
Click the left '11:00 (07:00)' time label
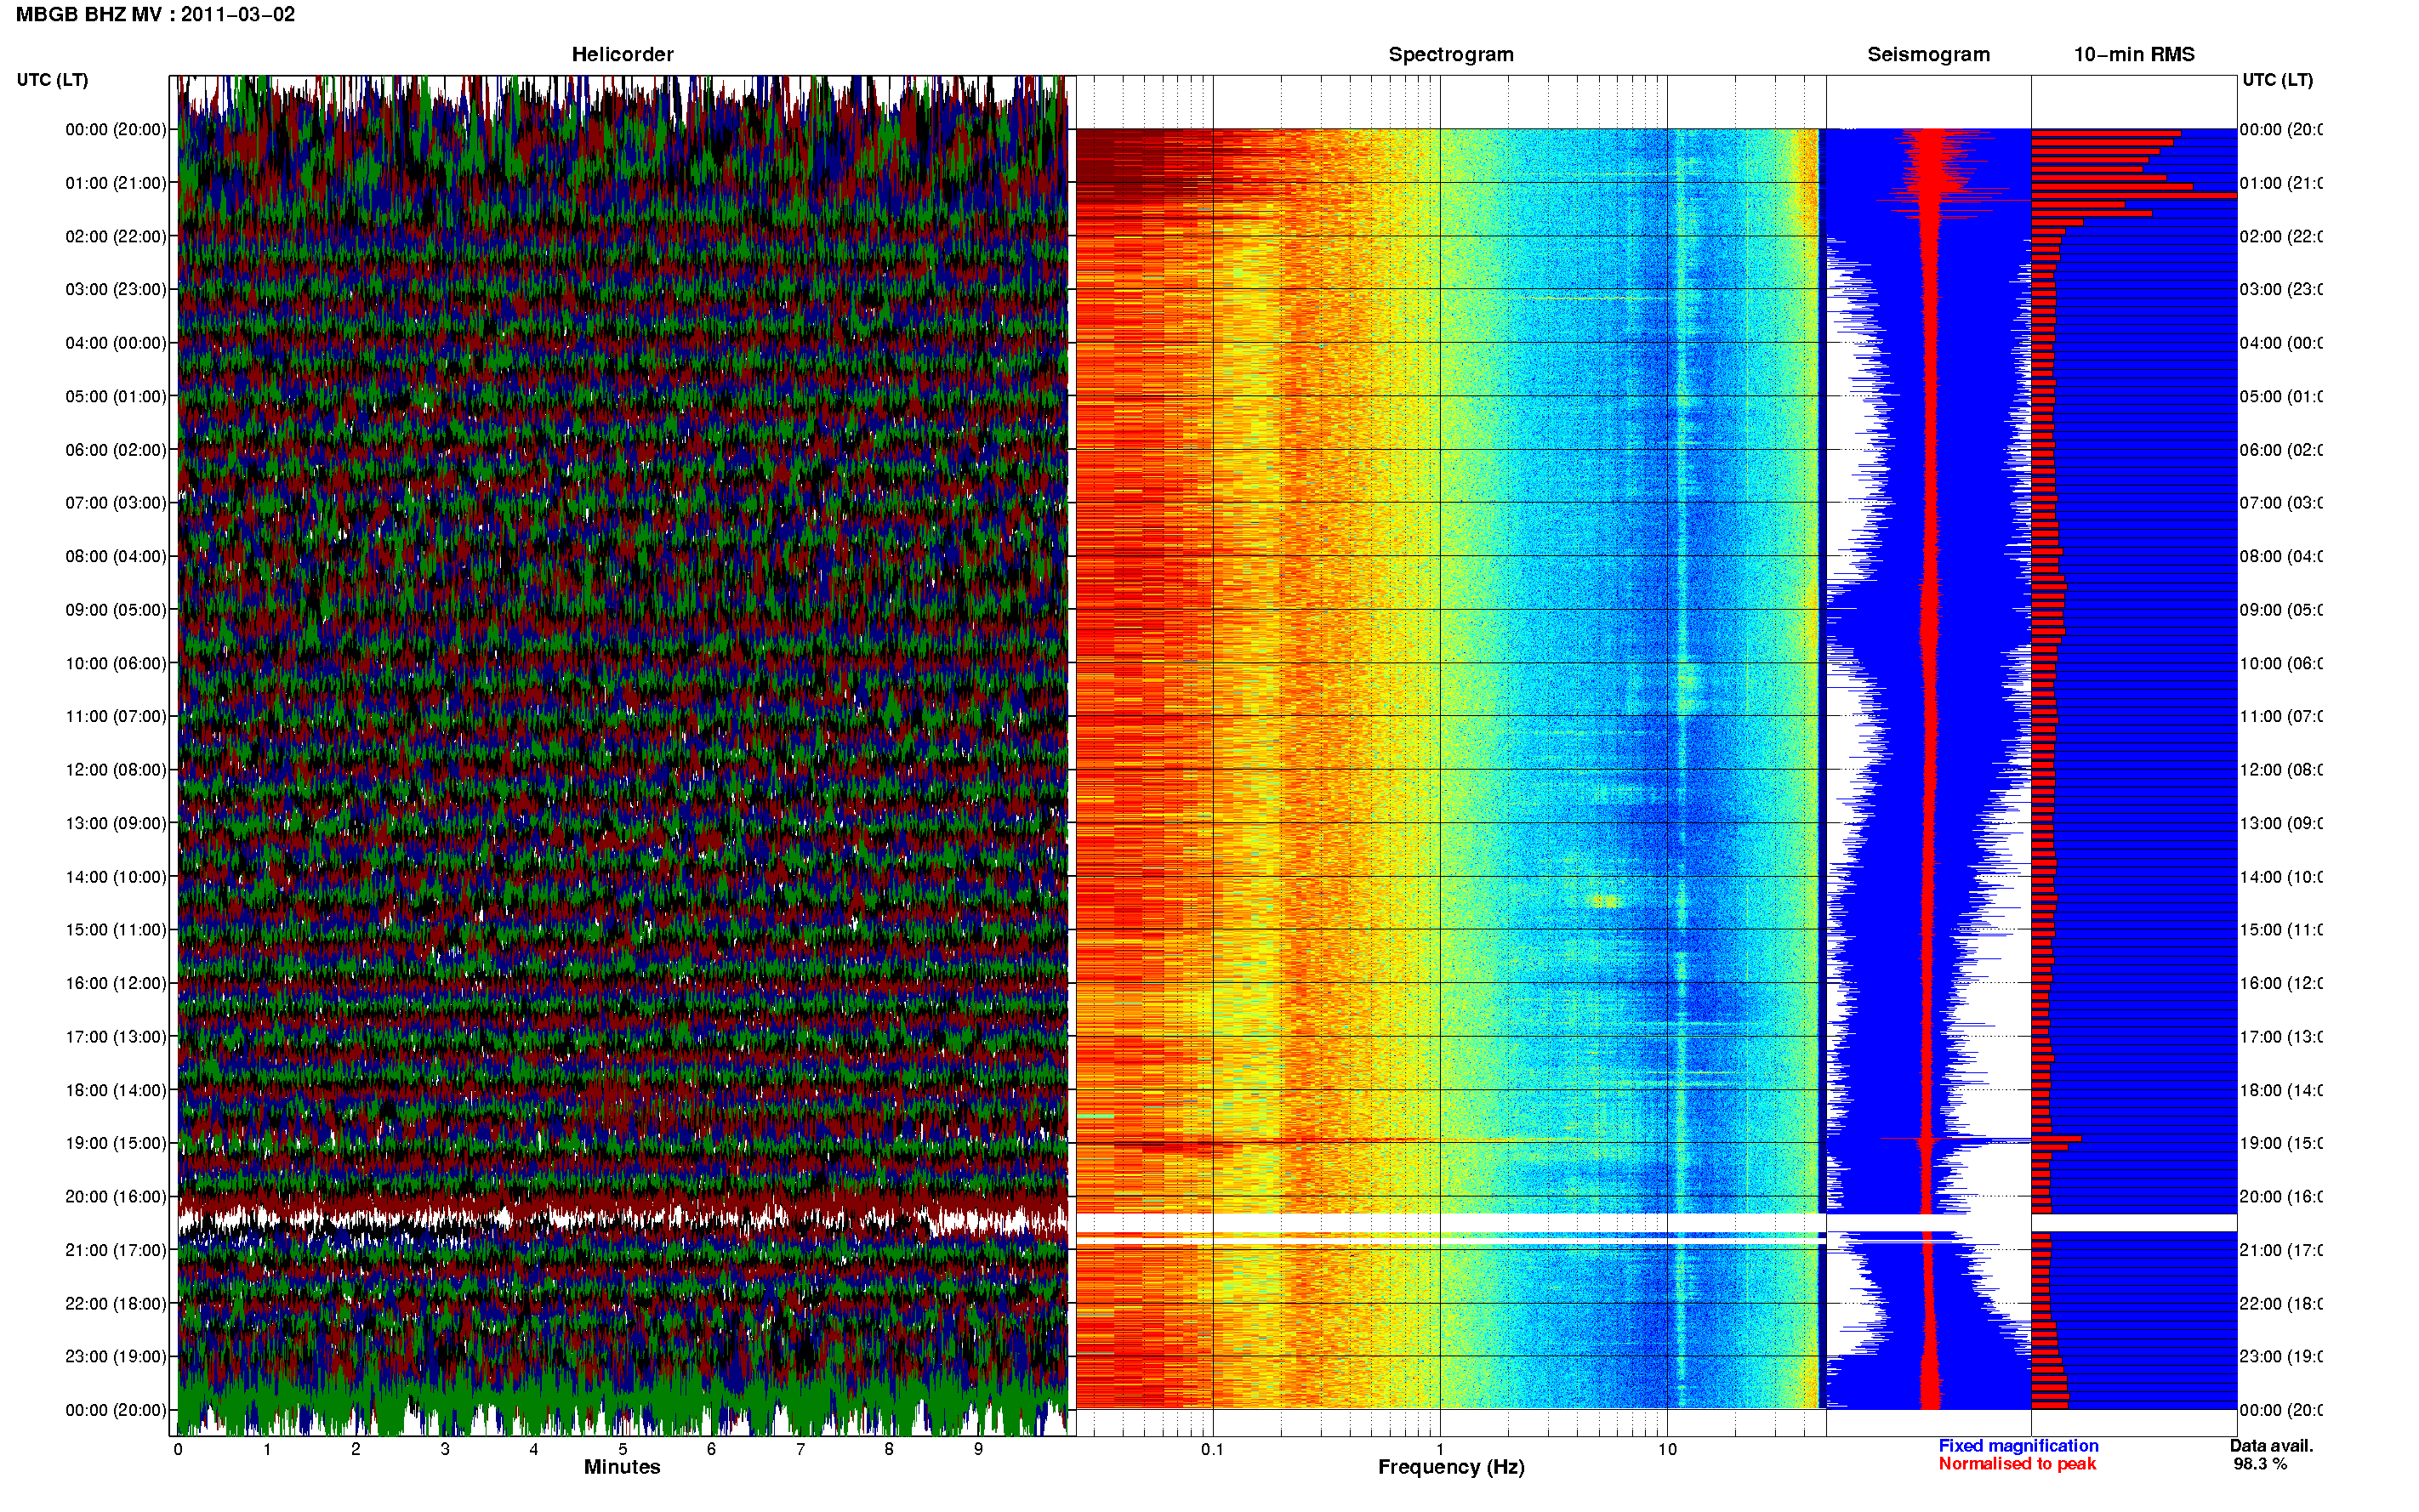coord(116,716)
